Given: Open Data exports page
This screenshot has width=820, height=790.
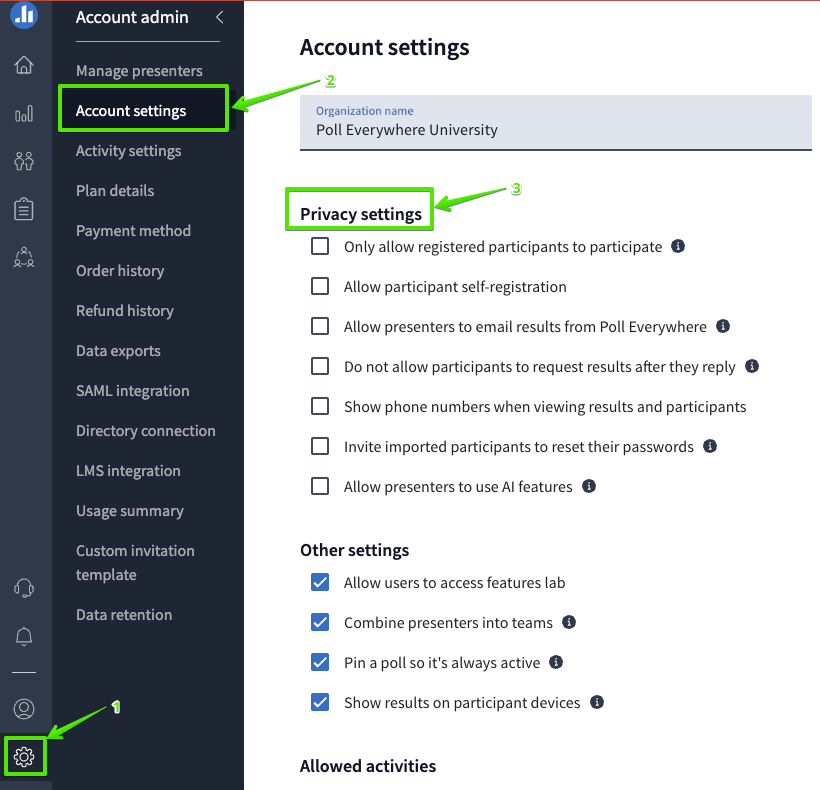Looking at the screenshot, I should click(118, 351).
